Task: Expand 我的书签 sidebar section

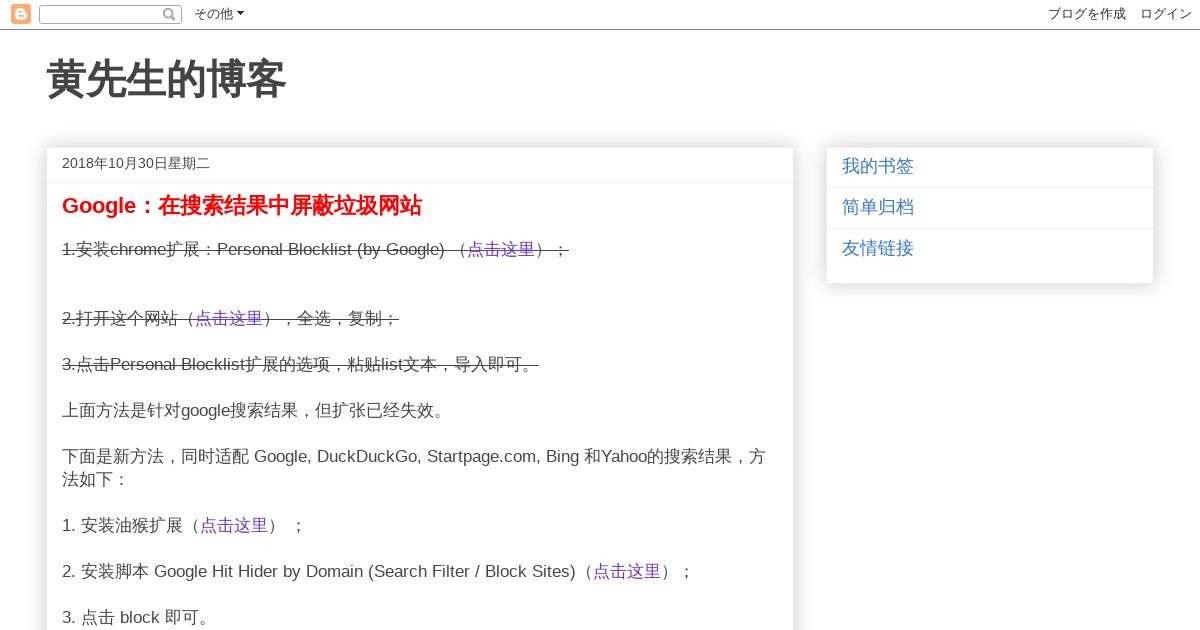Action: coord(878,167)
